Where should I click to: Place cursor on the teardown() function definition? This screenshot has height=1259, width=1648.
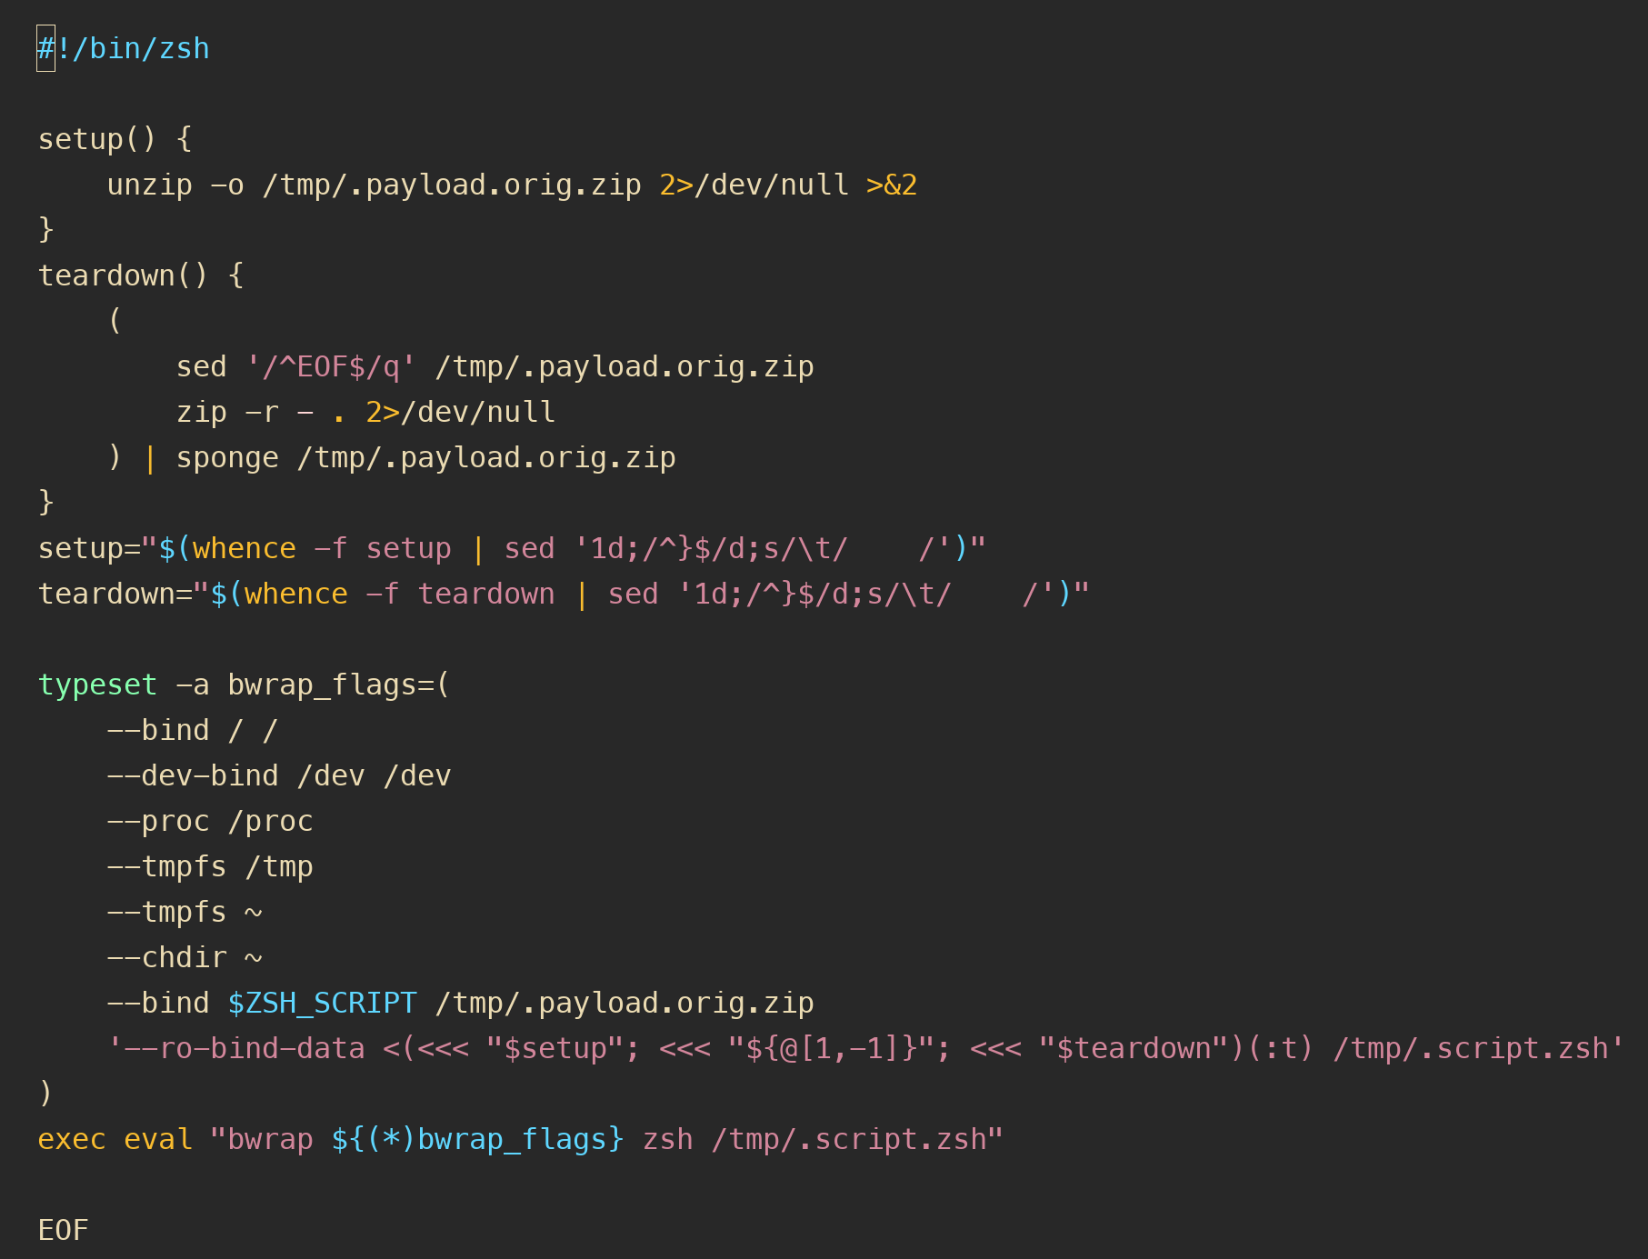122,276
